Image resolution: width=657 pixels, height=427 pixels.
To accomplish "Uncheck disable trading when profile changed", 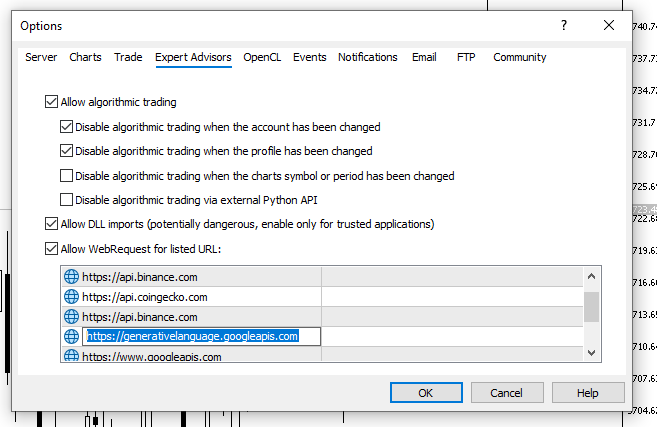I will pos(66,151).
